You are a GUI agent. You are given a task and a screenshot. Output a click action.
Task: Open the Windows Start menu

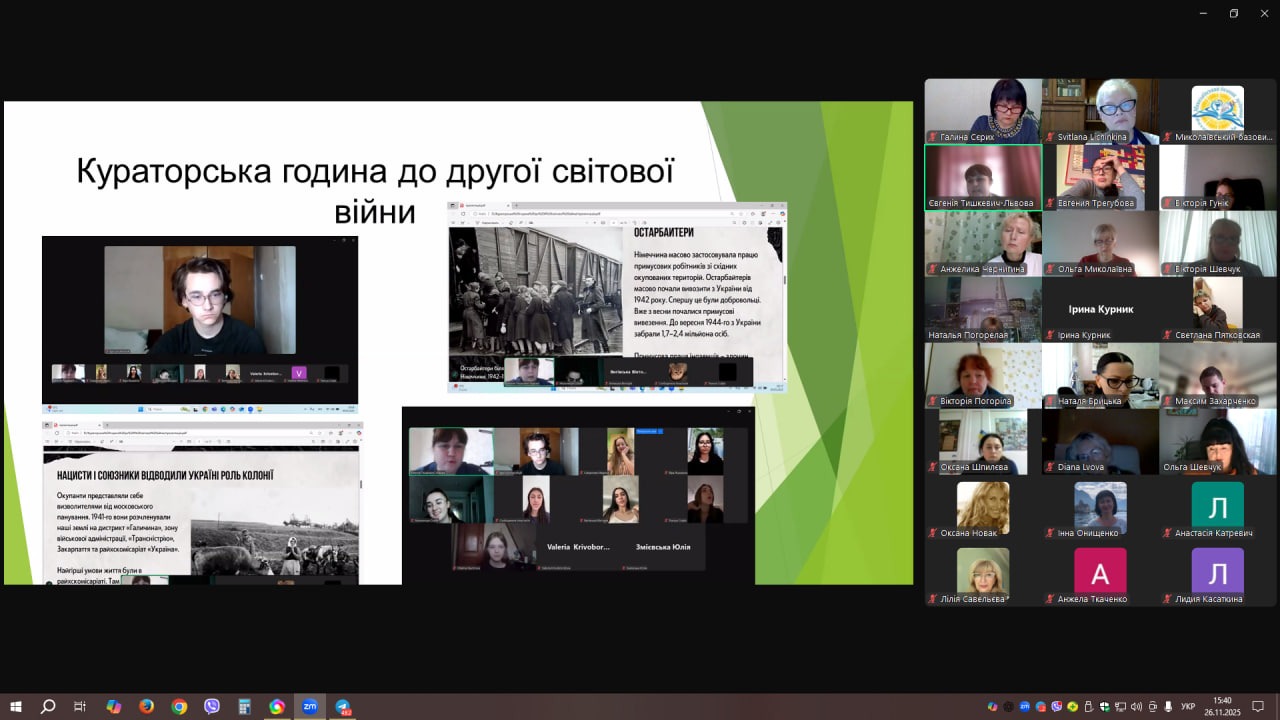[16, 706]
